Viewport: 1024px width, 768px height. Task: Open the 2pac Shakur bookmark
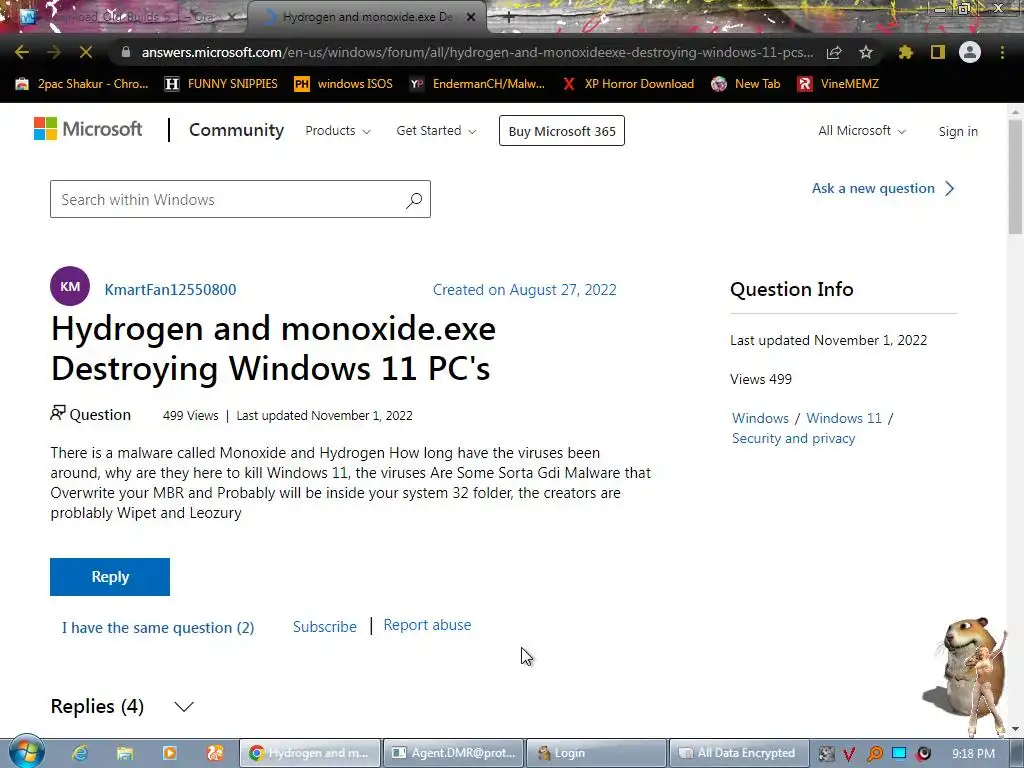[82, 84]
